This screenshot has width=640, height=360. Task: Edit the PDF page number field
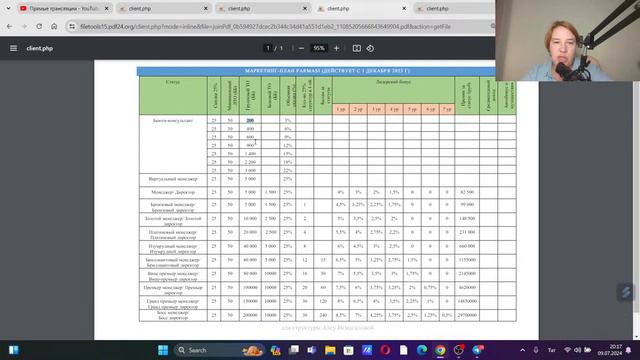268,48
